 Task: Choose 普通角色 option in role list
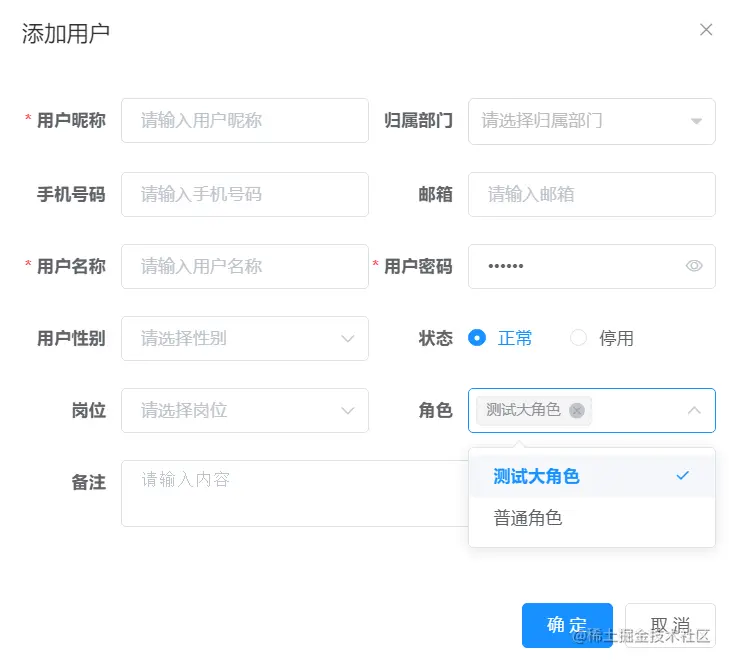pos(592,518)
